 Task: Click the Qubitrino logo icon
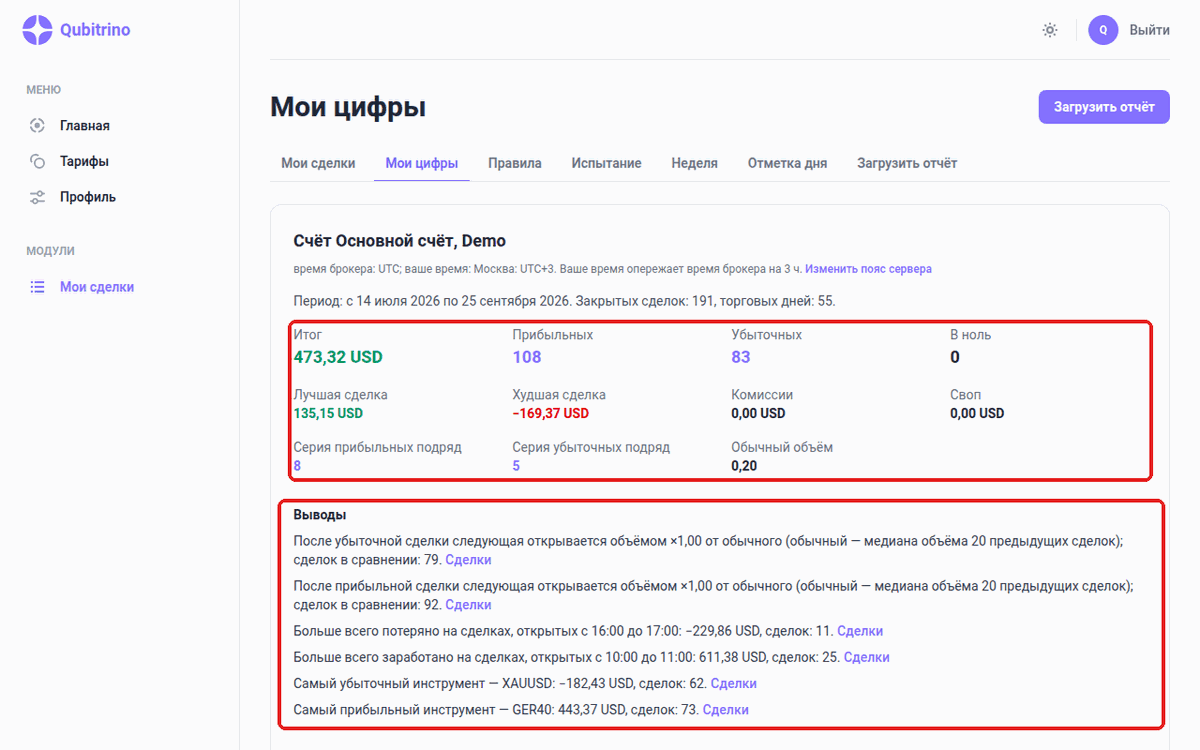point(37,30)
